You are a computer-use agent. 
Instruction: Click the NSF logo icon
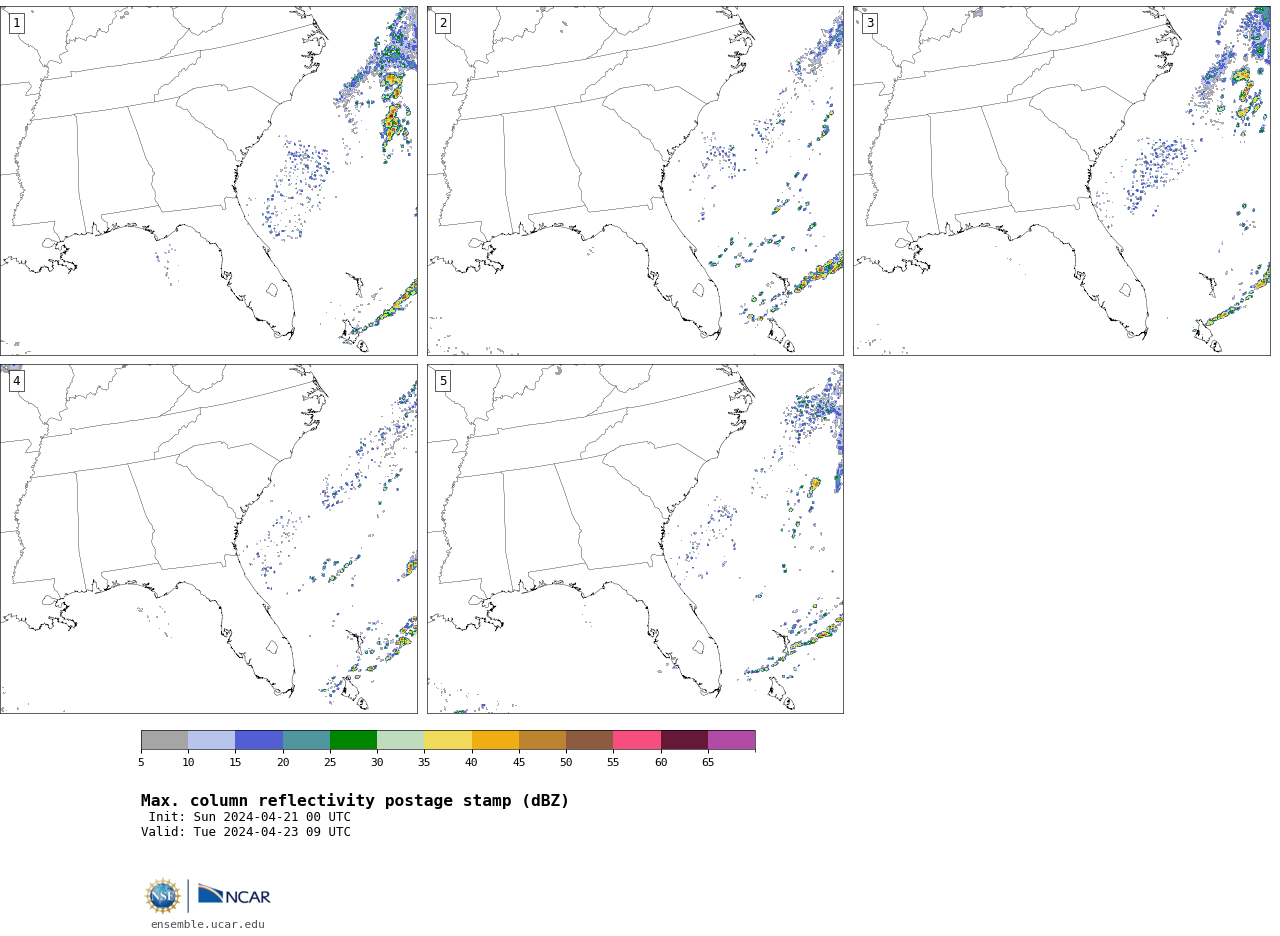tap(163, 896)
